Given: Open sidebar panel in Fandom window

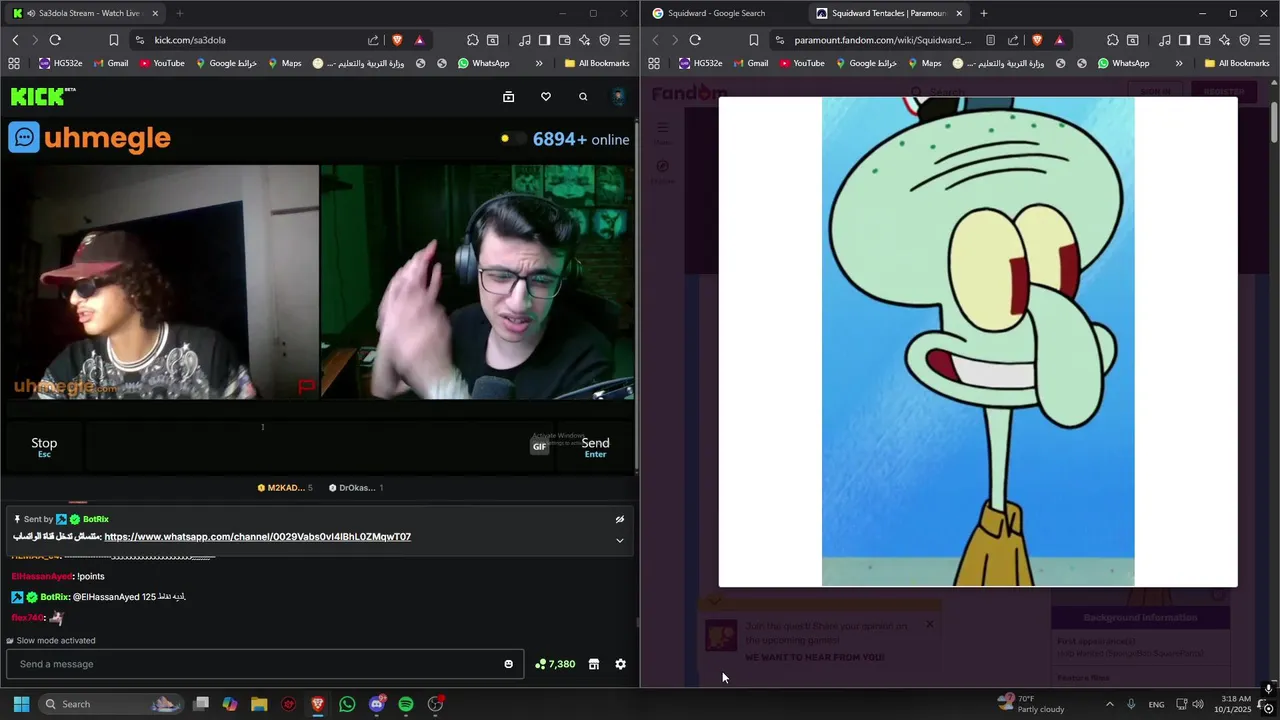Looking at the screenshot, I should point(1184,40).
